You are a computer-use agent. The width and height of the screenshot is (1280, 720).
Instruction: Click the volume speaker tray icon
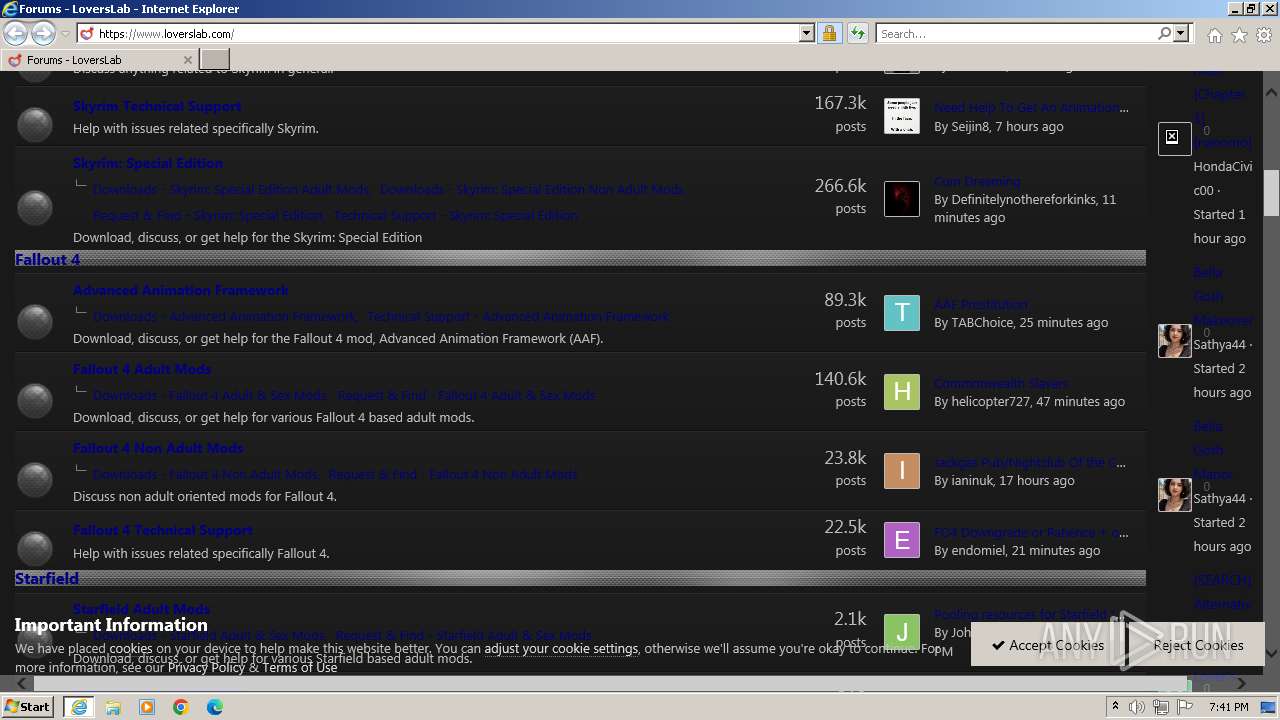[x=1137, y=707]
